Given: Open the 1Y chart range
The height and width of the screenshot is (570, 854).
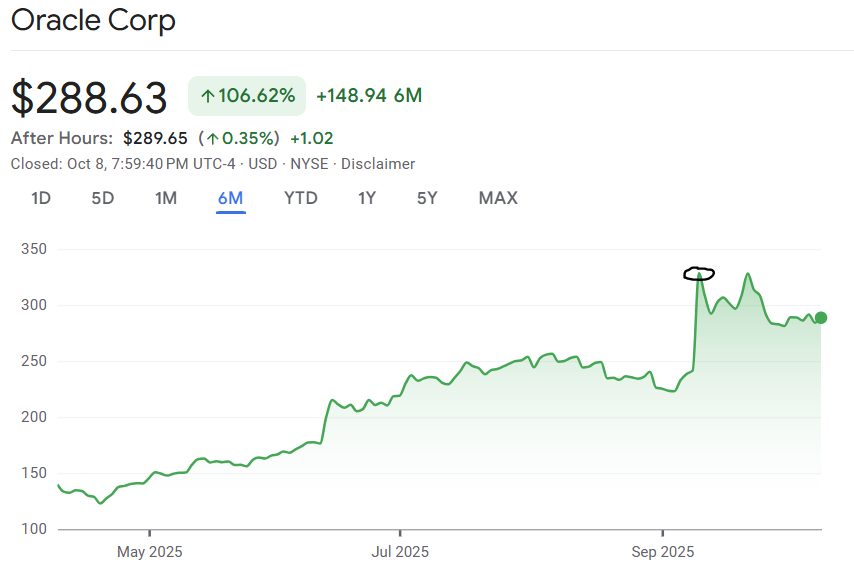Looking at the screenshot, I should click(x=367, y=198).
